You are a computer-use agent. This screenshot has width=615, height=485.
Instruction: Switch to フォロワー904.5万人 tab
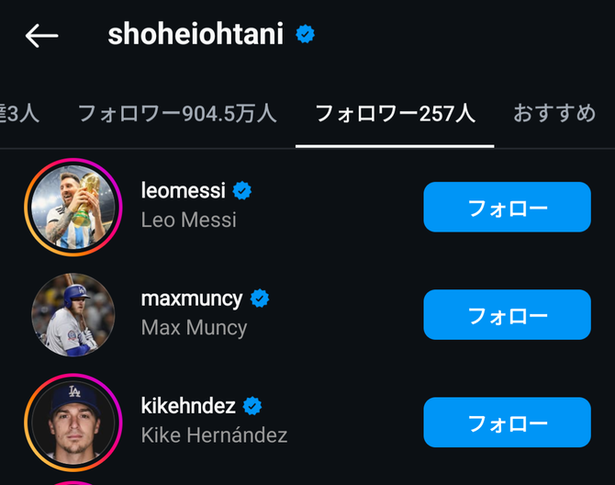click(x=177, y=114)
